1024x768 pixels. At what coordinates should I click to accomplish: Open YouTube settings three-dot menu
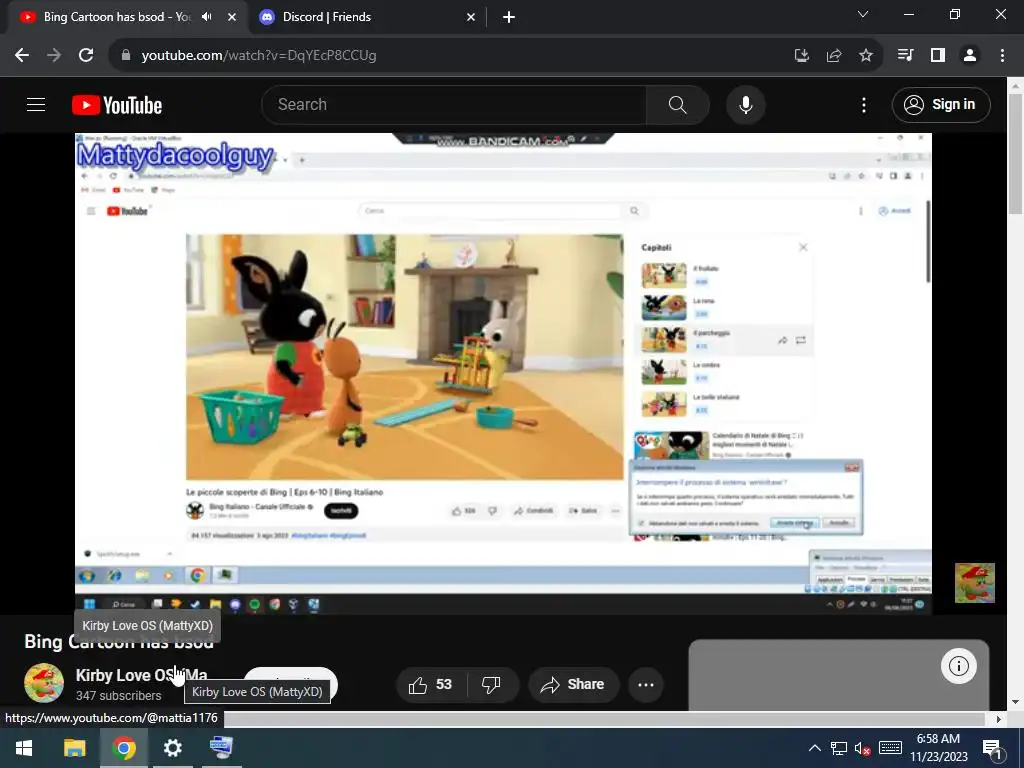click(x=864, y=104)
